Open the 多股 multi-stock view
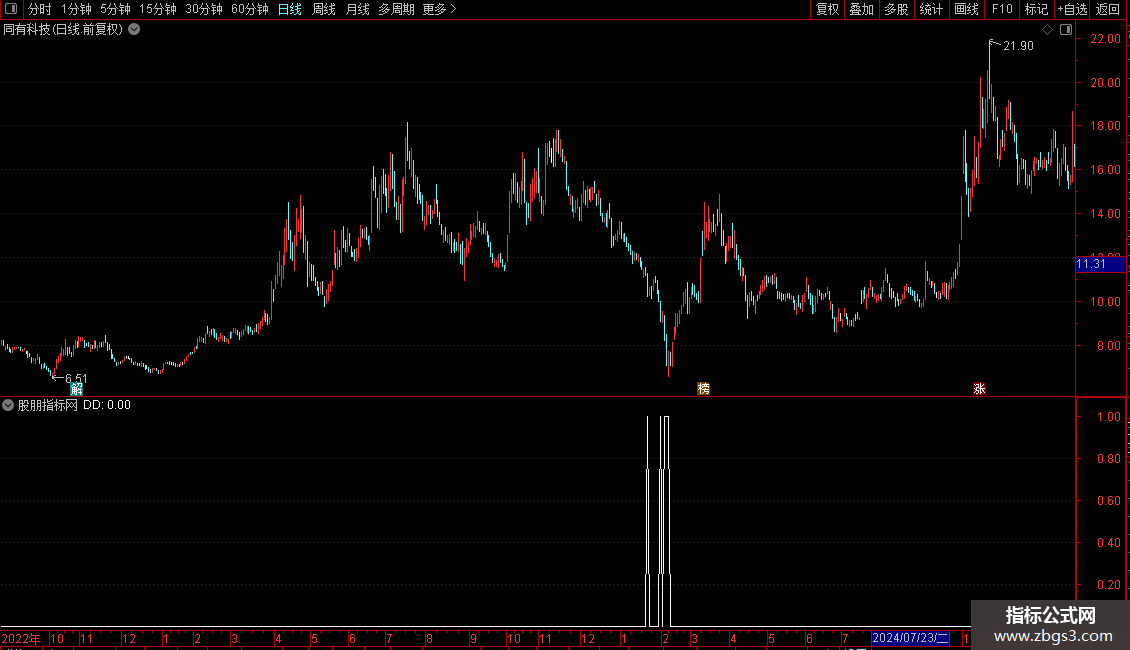Viewport: 1130px width, 650px height. coord(896,9)
